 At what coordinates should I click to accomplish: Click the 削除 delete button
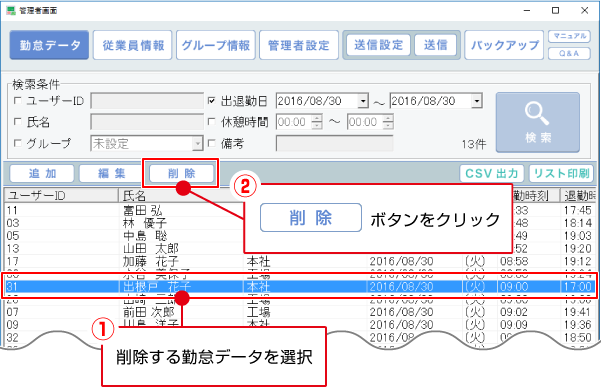coord(181,173)
